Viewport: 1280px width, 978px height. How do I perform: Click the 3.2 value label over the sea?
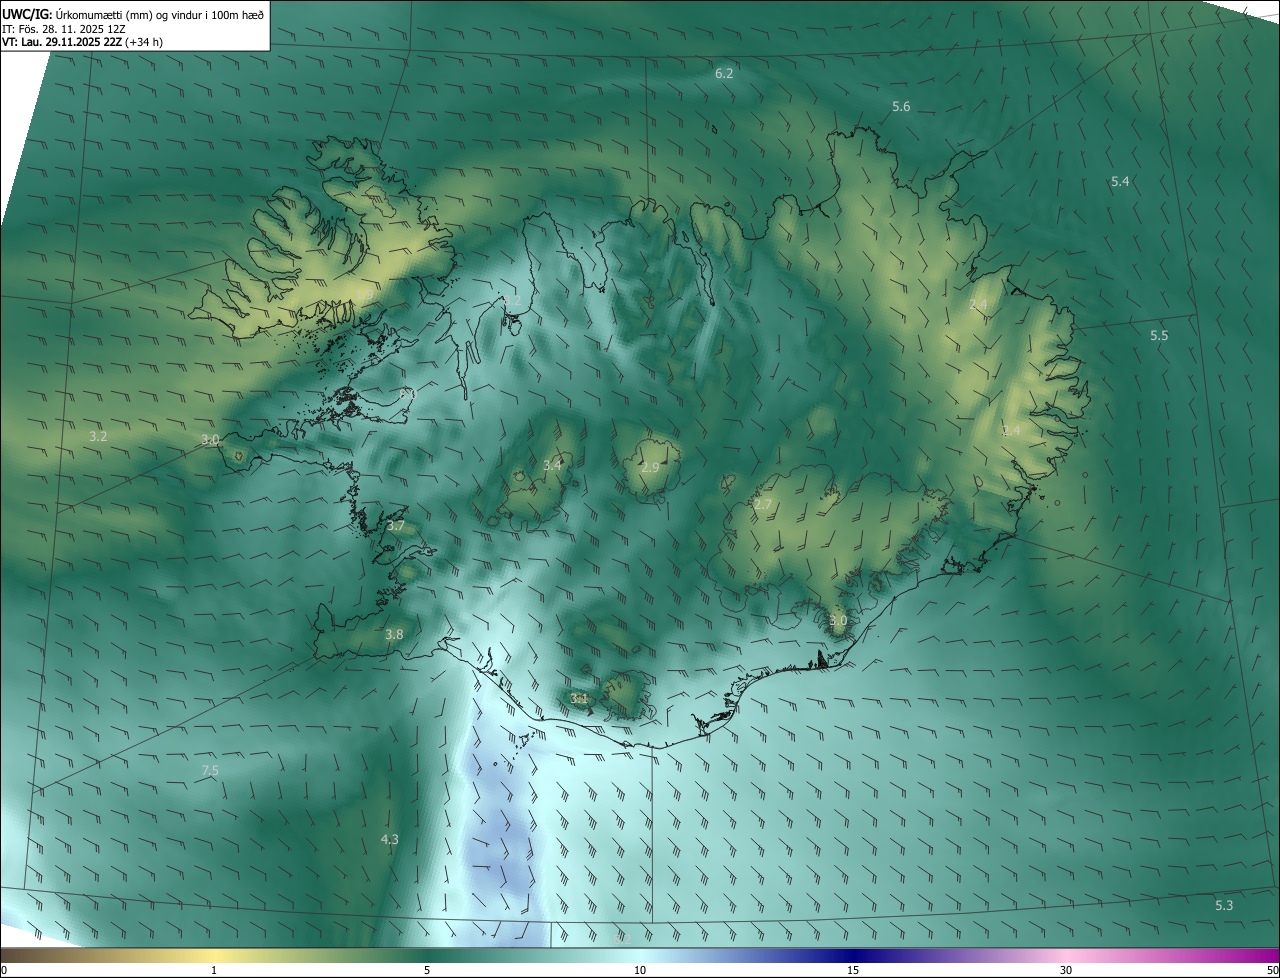point(98,437)
